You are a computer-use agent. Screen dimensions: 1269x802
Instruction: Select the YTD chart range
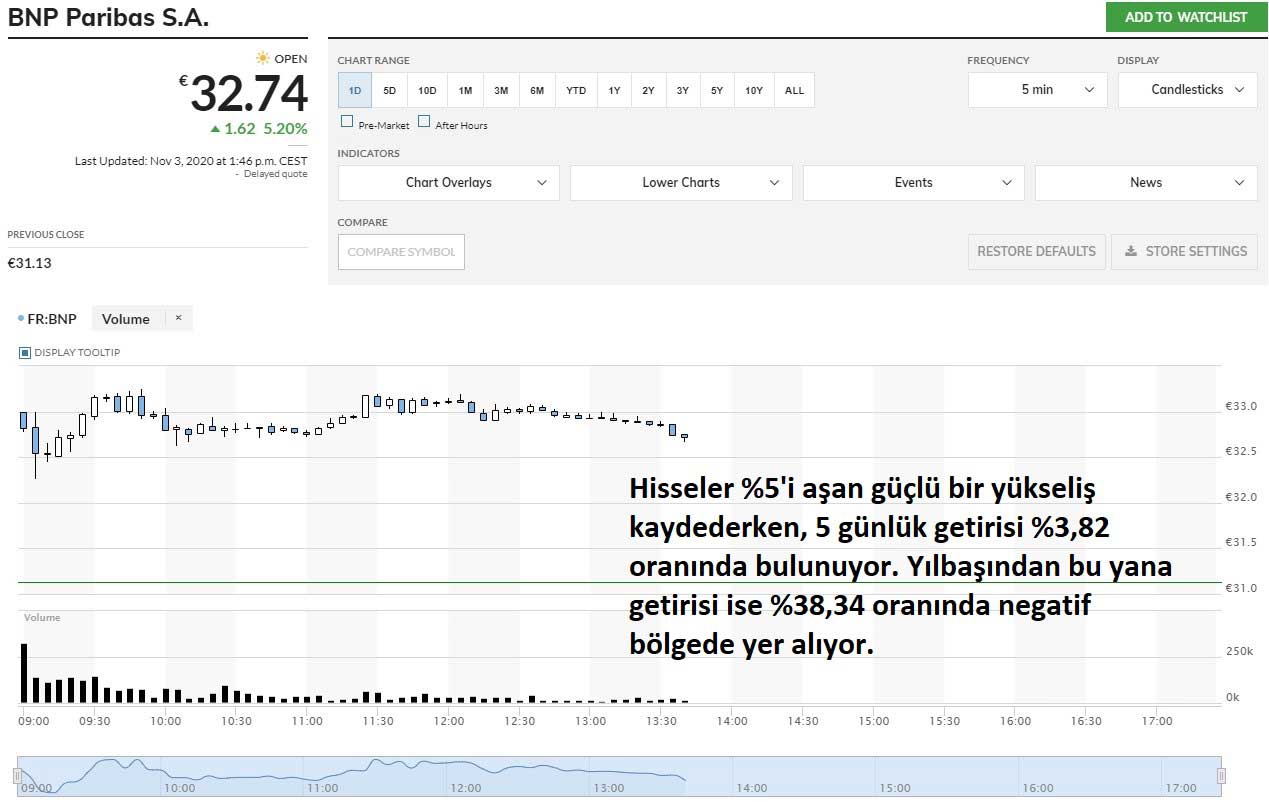[x=576, y=90]
